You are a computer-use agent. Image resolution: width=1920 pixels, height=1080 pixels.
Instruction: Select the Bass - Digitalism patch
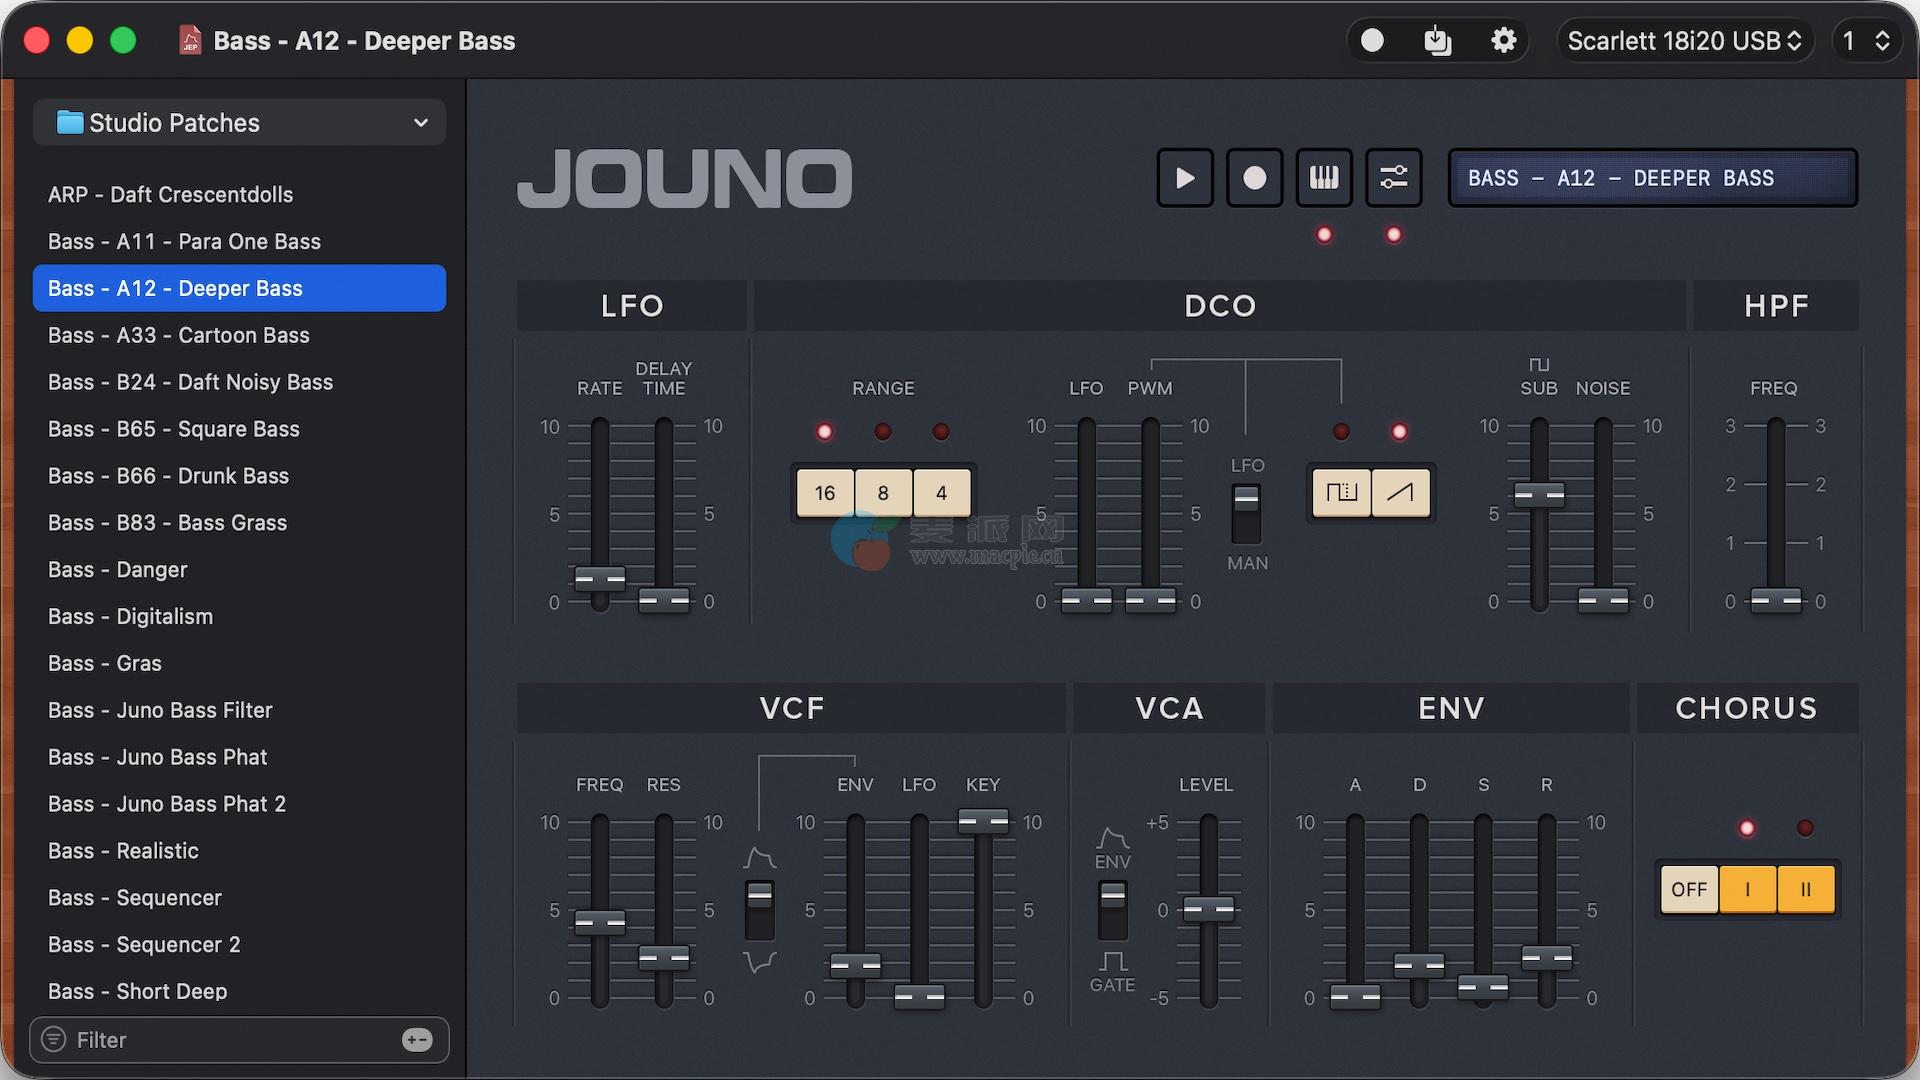(130, 616)
